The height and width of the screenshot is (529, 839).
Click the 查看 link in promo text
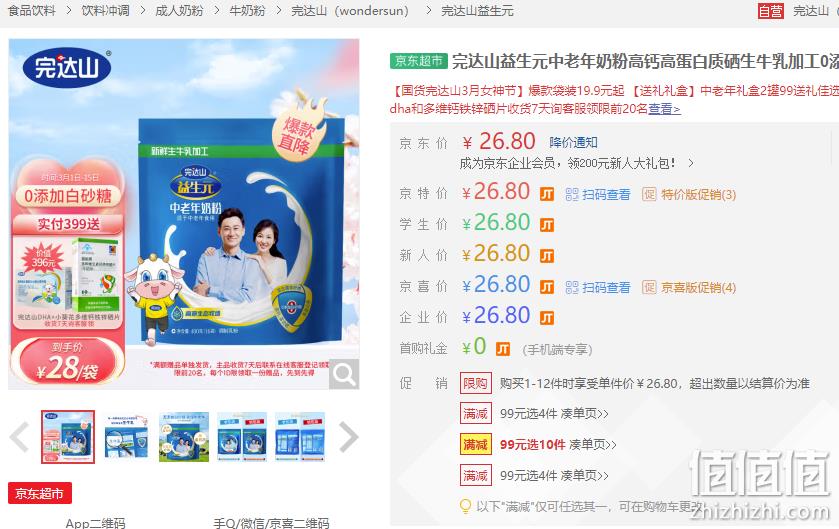(664, 109)
